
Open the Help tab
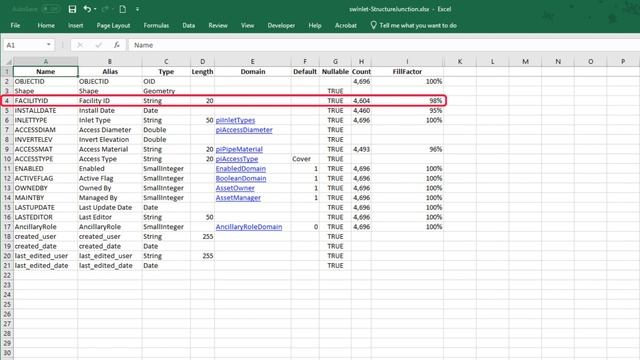tap(315, 25)
